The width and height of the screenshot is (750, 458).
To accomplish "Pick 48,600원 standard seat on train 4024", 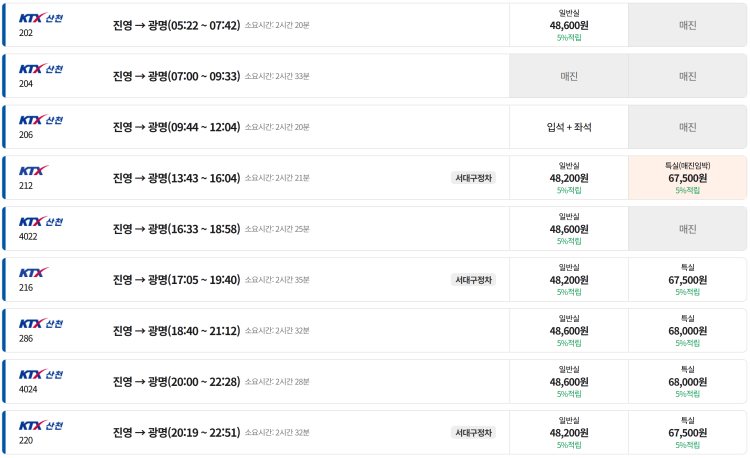I will pyautogui.click(x=569, y=381).
